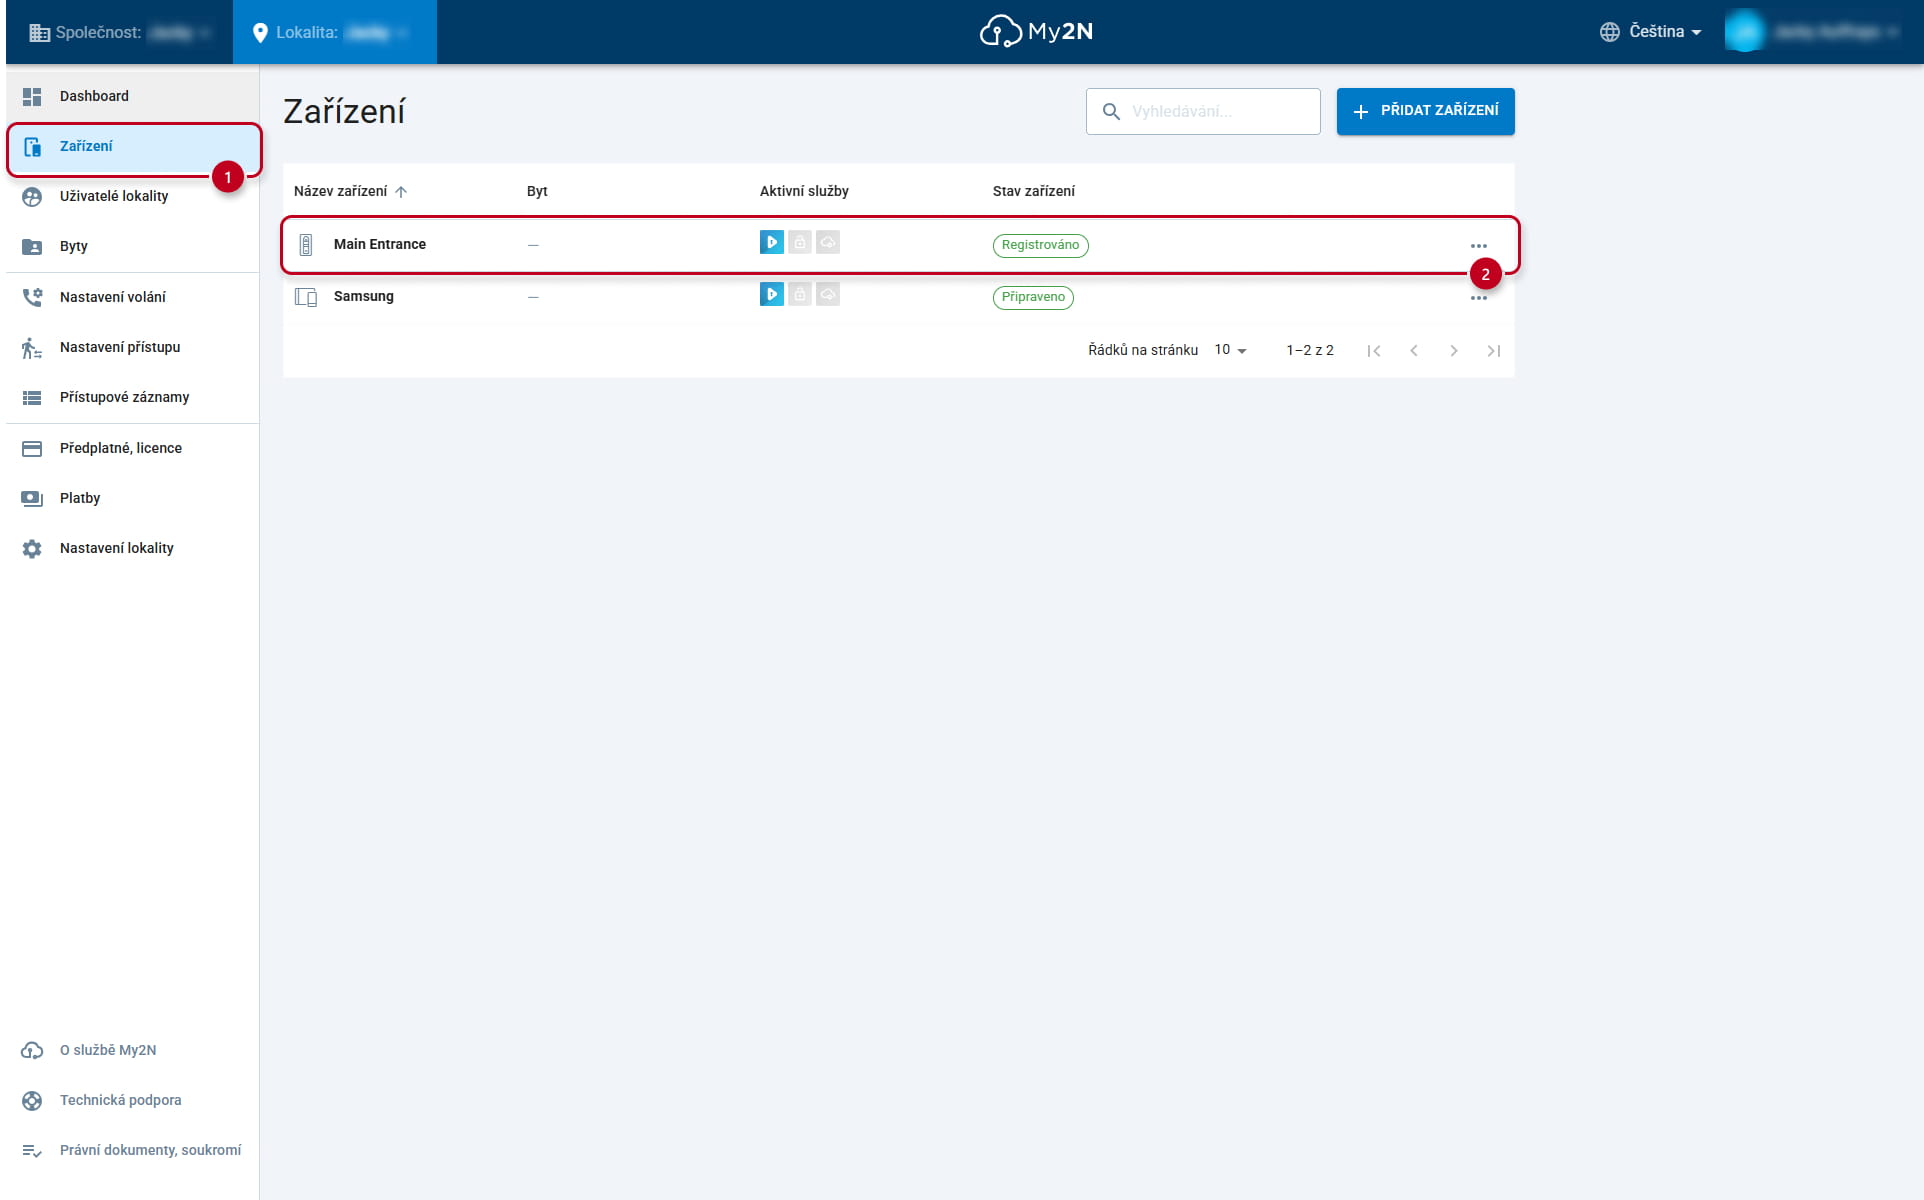
Task: Click the Zařízení device icon in sidebar
Action: 32,147
